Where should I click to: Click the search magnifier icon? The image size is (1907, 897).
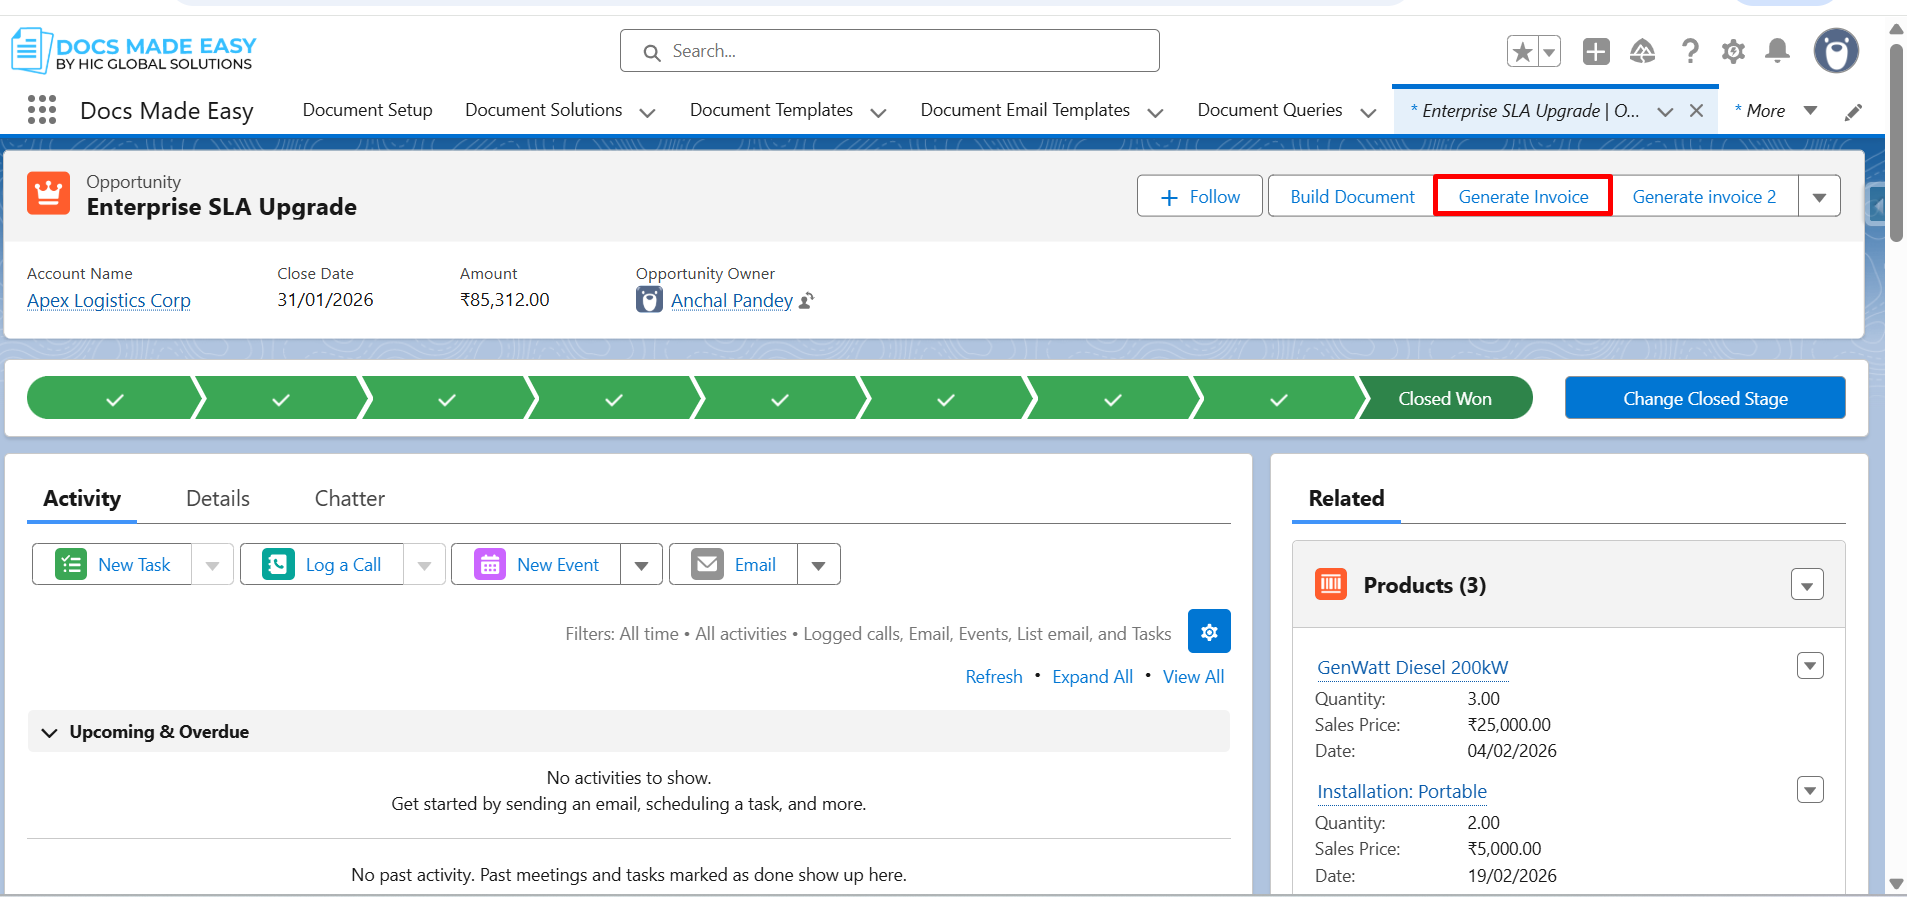click(x=652, y=52)
